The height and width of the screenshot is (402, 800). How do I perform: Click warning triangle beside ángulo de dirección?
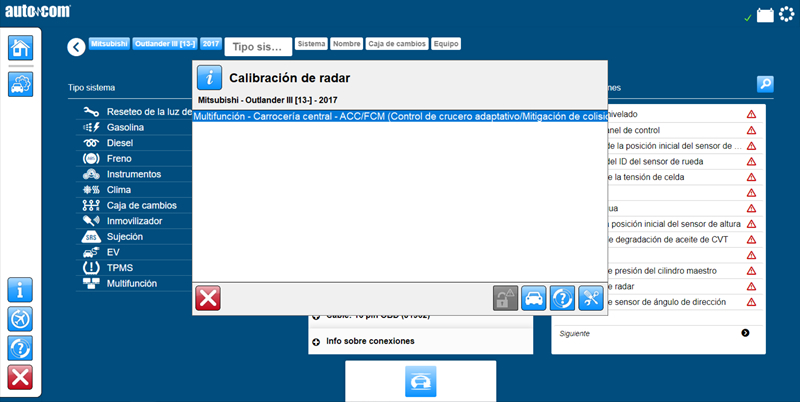click(x=751, y=302)
